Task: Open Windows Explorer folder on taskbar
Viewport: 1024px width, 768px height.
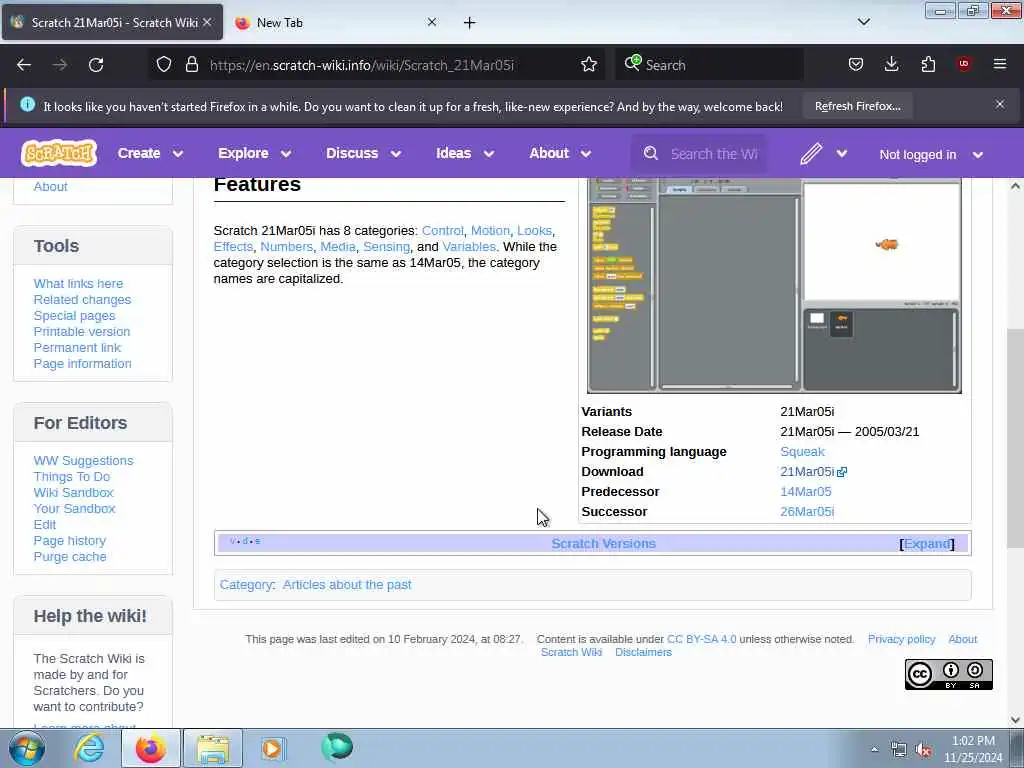Action: tap(213, 748)
